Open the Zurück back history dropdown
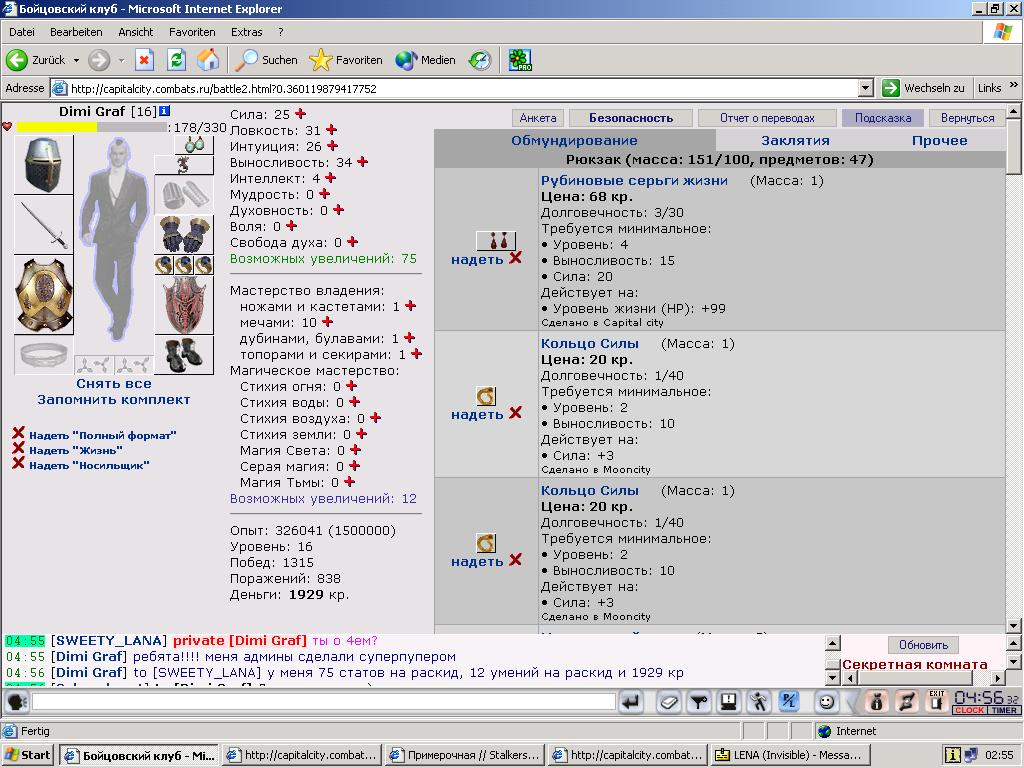 click(76, 60)
